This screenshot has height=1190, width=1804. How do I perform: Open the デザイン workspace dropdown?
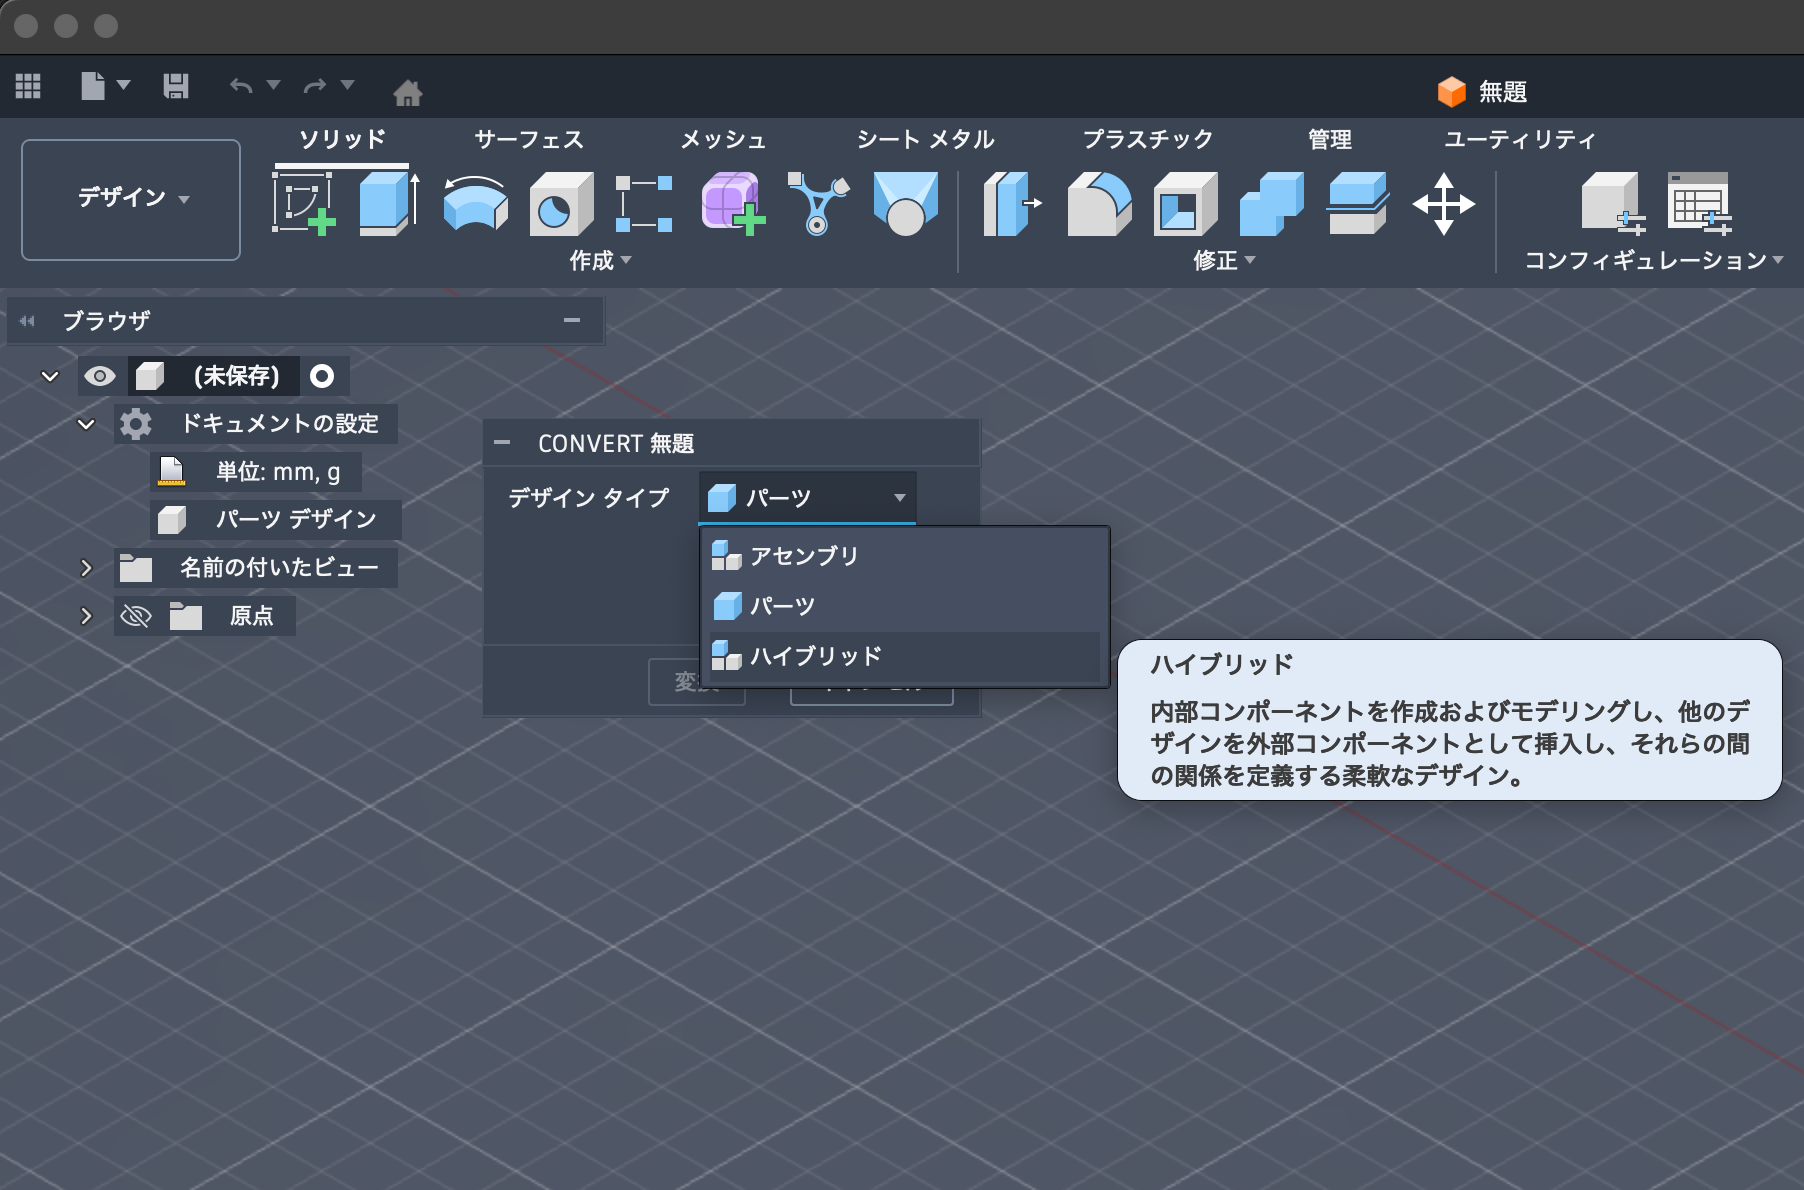131,198
